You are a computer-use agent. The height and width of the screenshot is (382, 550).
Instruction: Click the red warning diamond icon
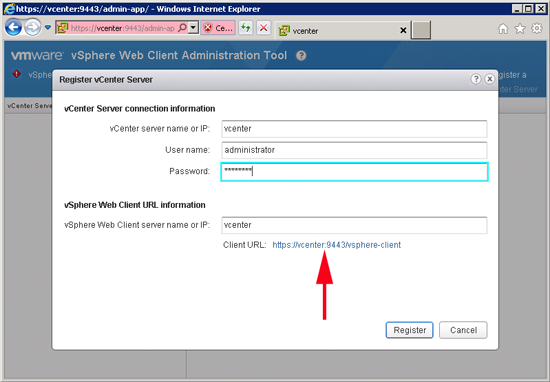pos(16,74)
